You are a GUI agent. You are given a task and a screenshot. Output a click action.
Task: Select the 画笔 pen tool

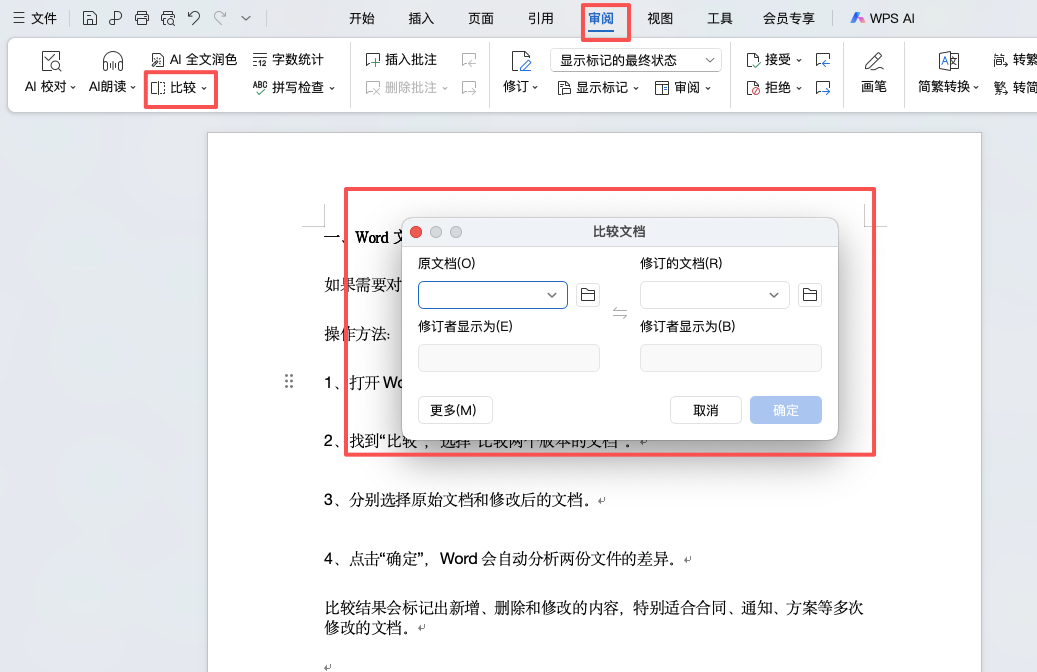point(874,71)
